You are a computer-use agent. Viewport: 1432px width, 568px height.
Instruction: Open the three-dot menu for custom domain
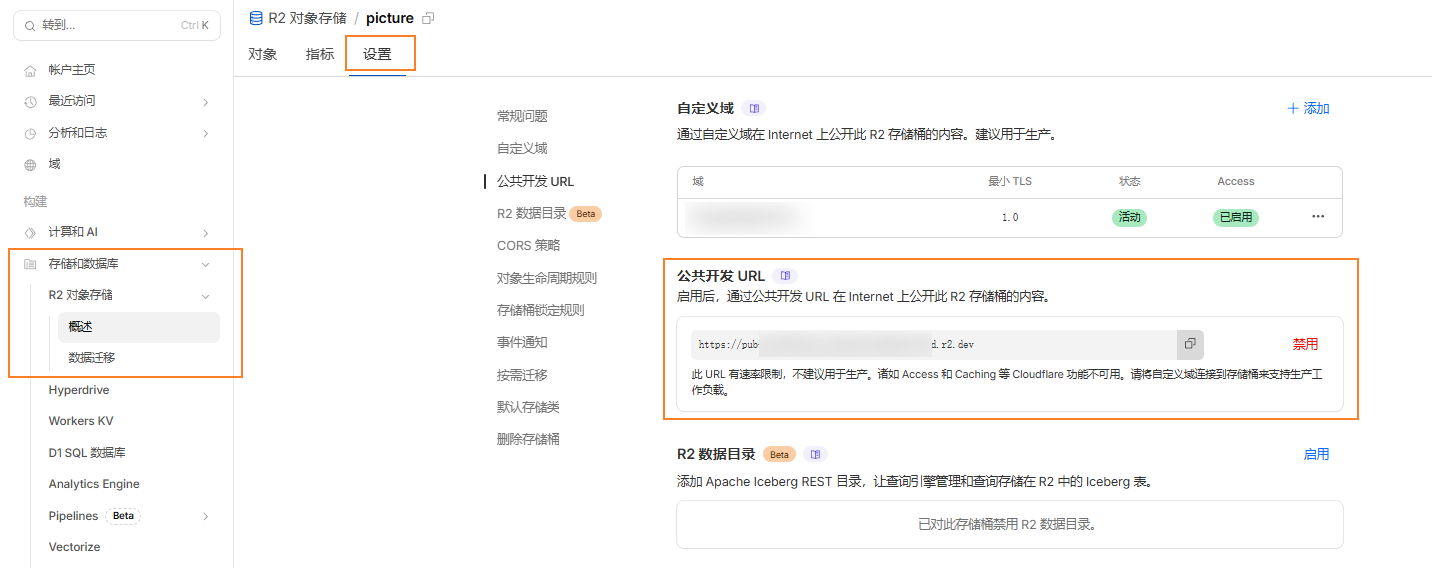point(1318,217)
